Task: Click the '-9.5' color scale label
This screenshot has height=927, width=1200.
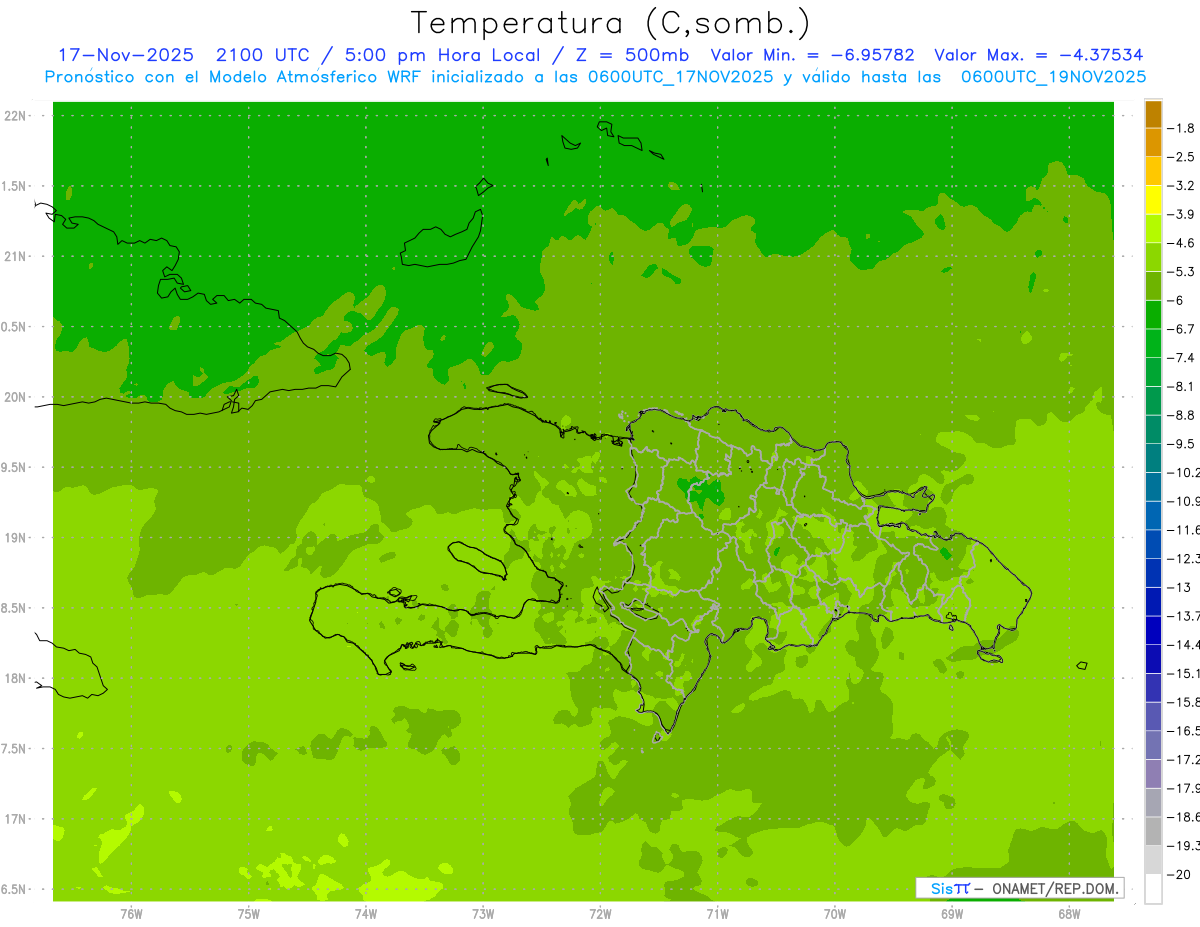Action: (1183, 444)
